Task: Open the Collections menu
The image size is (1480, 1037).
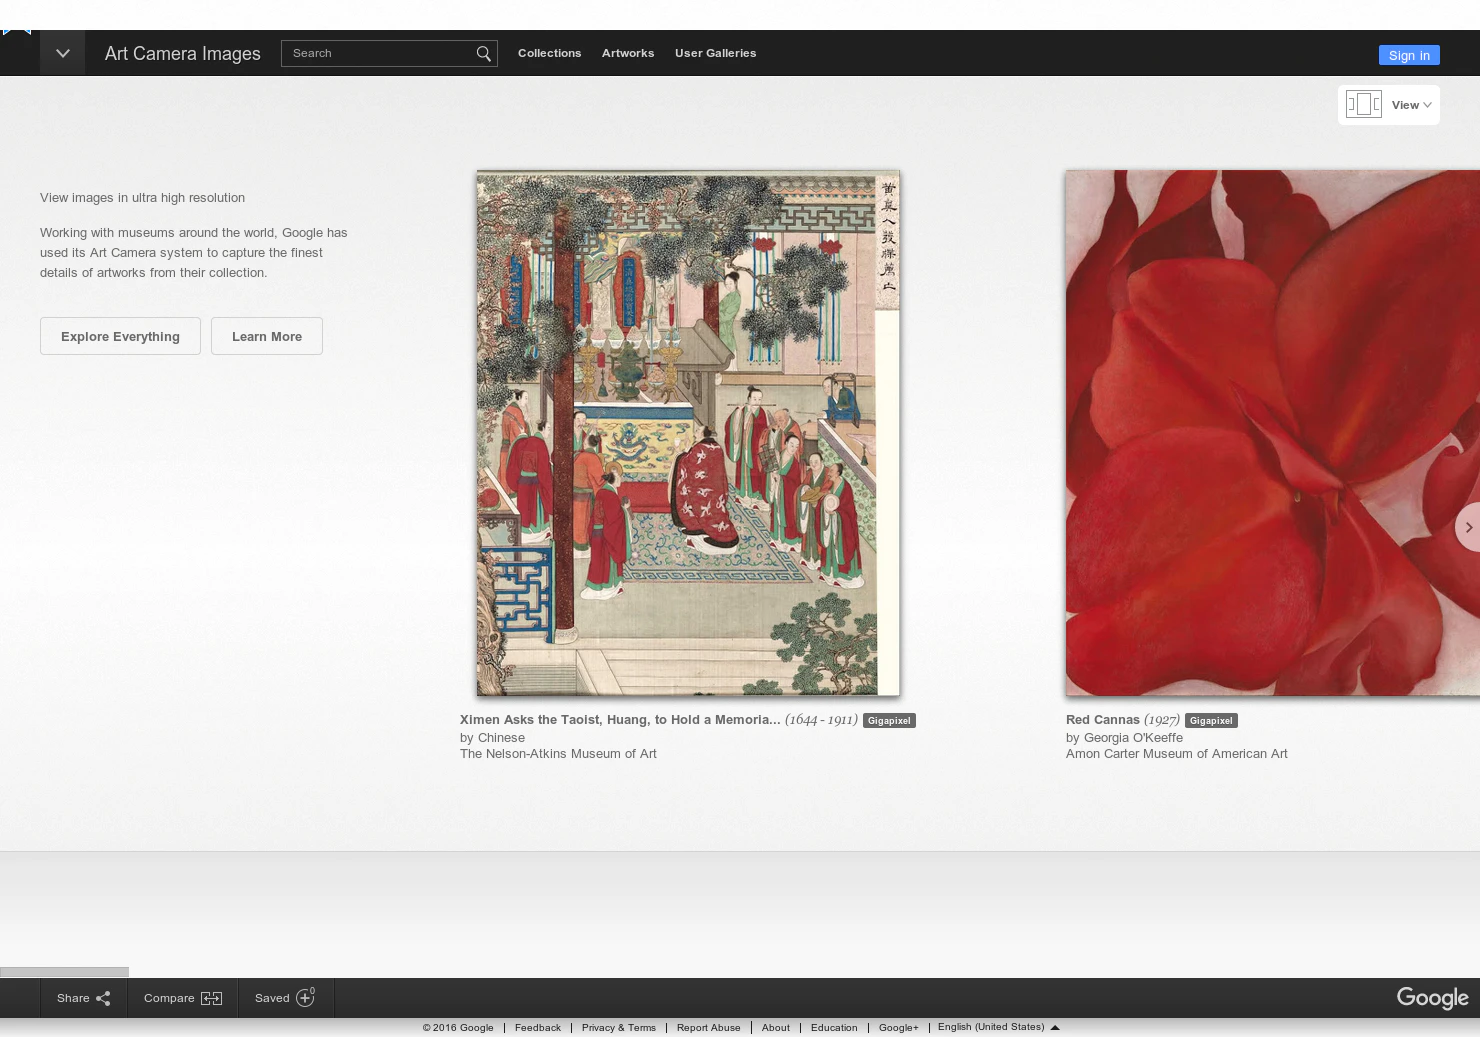Action: [x=549, y=53]
